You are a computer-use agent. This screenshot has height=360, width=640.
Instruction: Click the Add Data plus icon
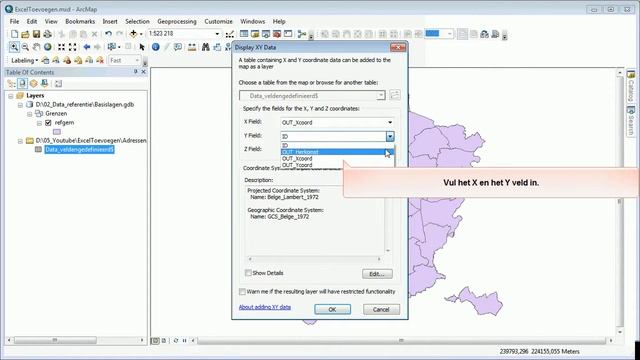[133, 34]
